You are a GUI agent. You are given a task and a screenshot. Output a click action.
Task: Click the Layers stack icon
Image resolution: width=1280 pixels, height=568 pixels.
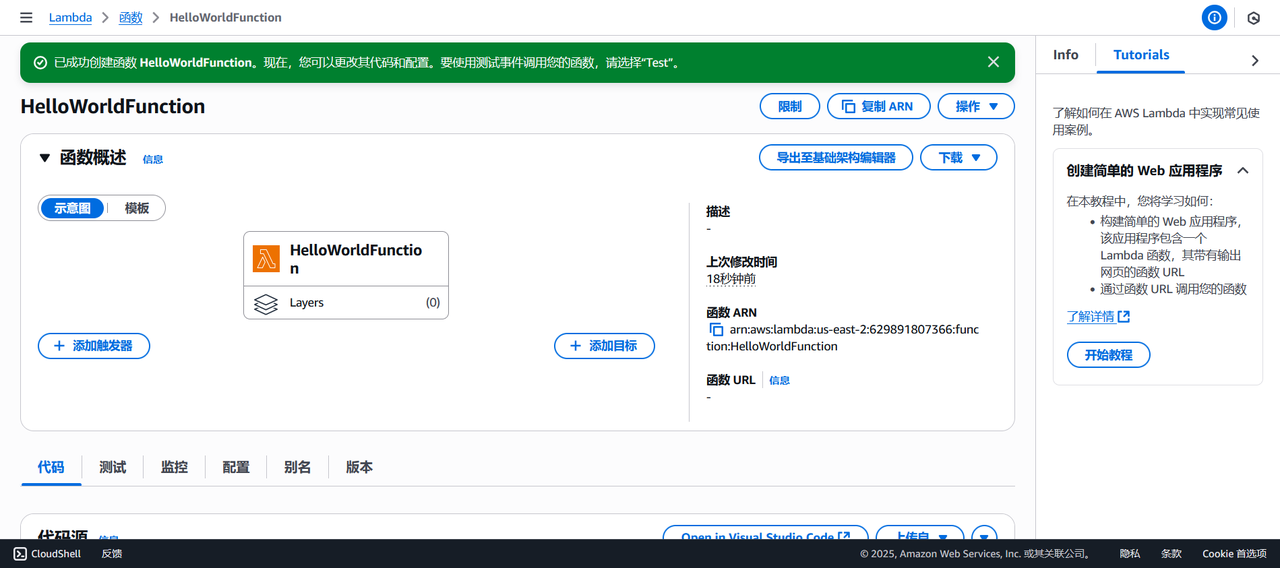click(x=266, y=303)
